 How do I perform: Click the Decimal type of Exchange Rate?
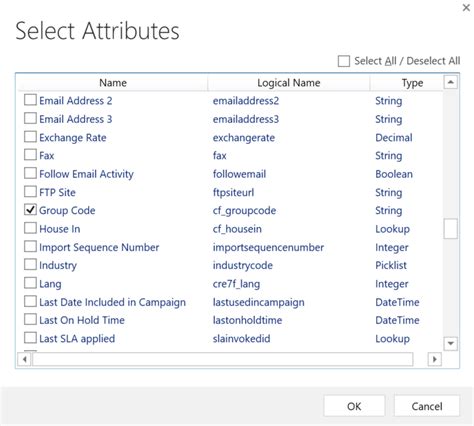(394, 137)
